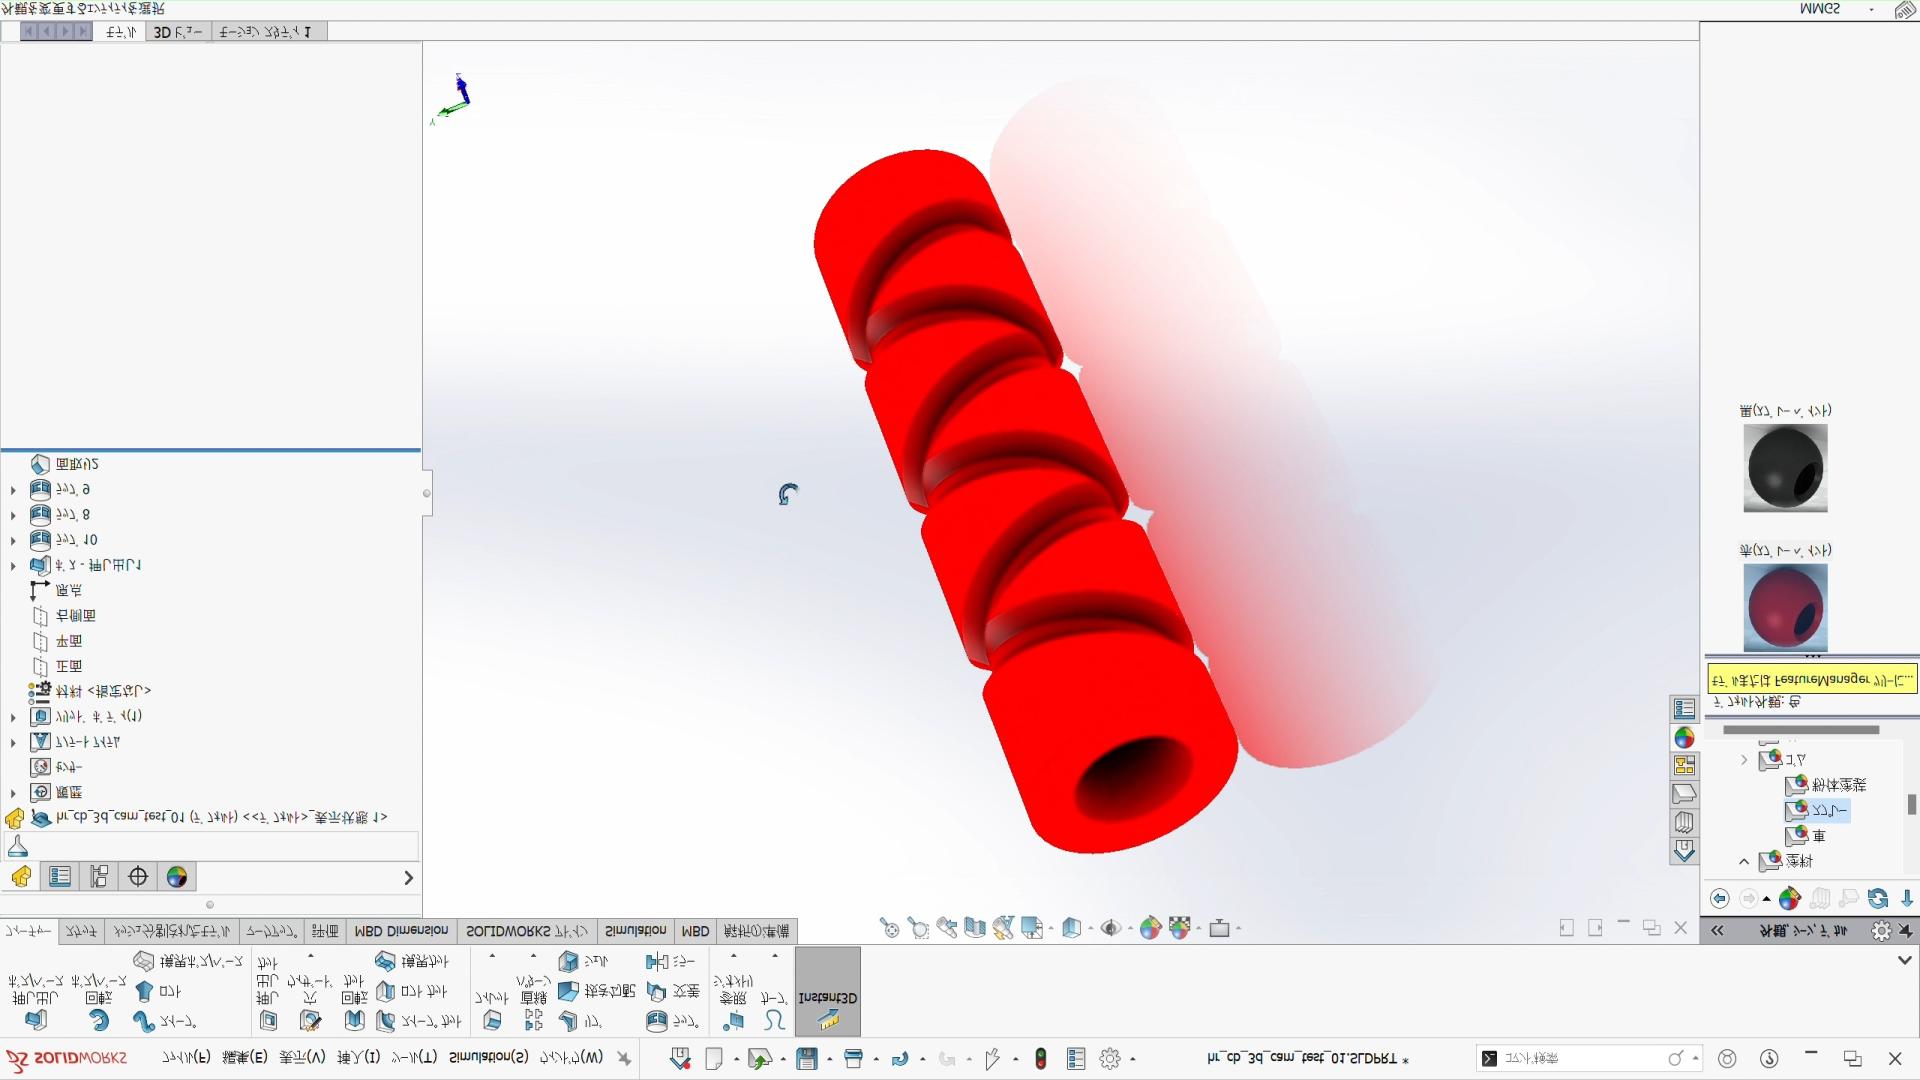Image resolution: width=1920 pixels, height=1080 pixels.
Task: Switch to the ConfigurationManager tab icon
Action: [99, 877]
